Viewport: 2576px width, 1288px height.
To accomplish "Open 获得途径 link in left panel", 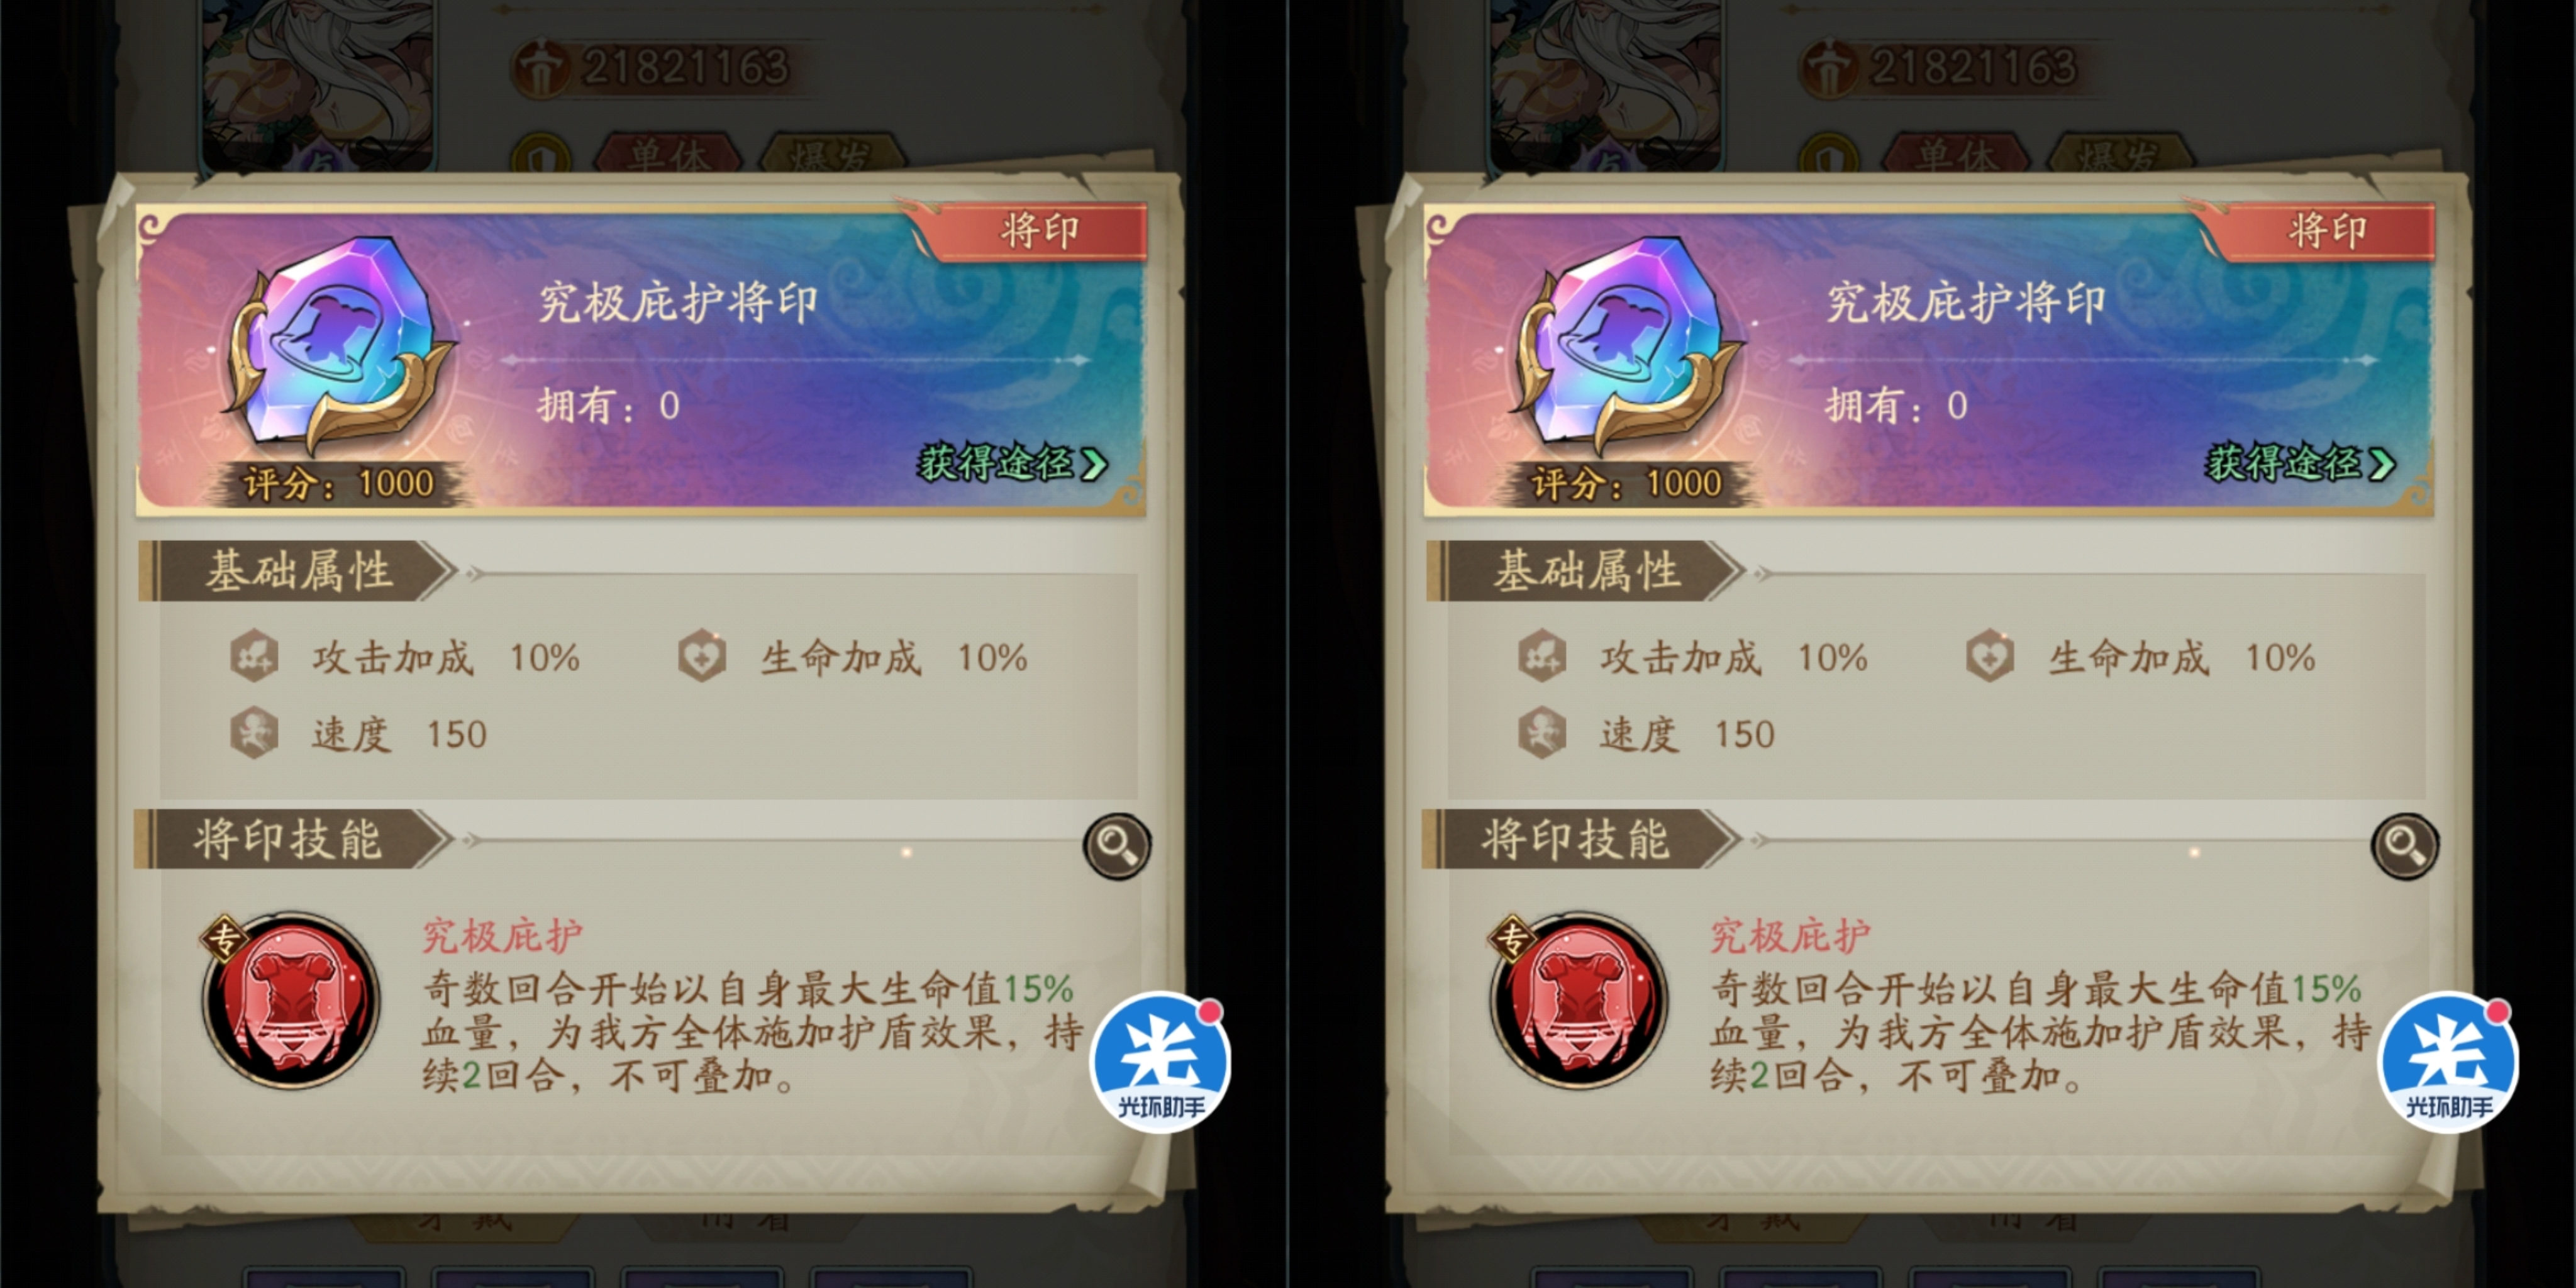I will [1012, 463].
